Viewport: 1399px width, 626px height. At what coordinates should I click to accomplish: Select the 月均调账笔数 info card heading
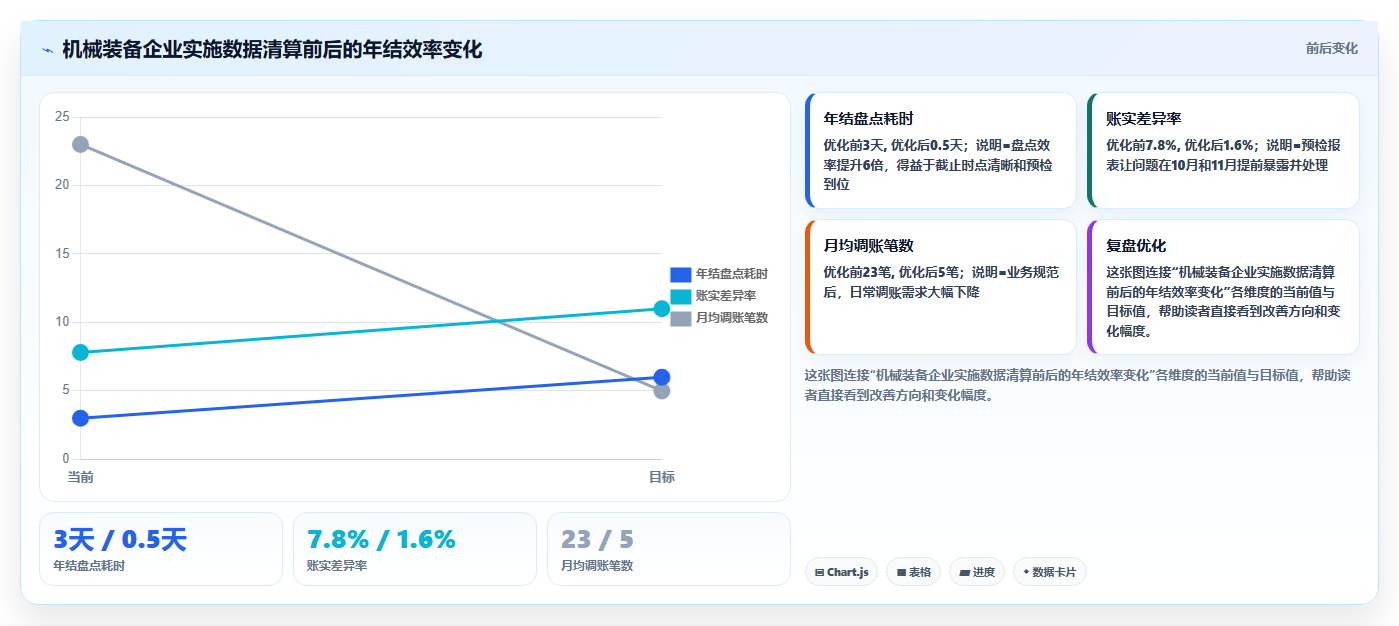(868, 245)
